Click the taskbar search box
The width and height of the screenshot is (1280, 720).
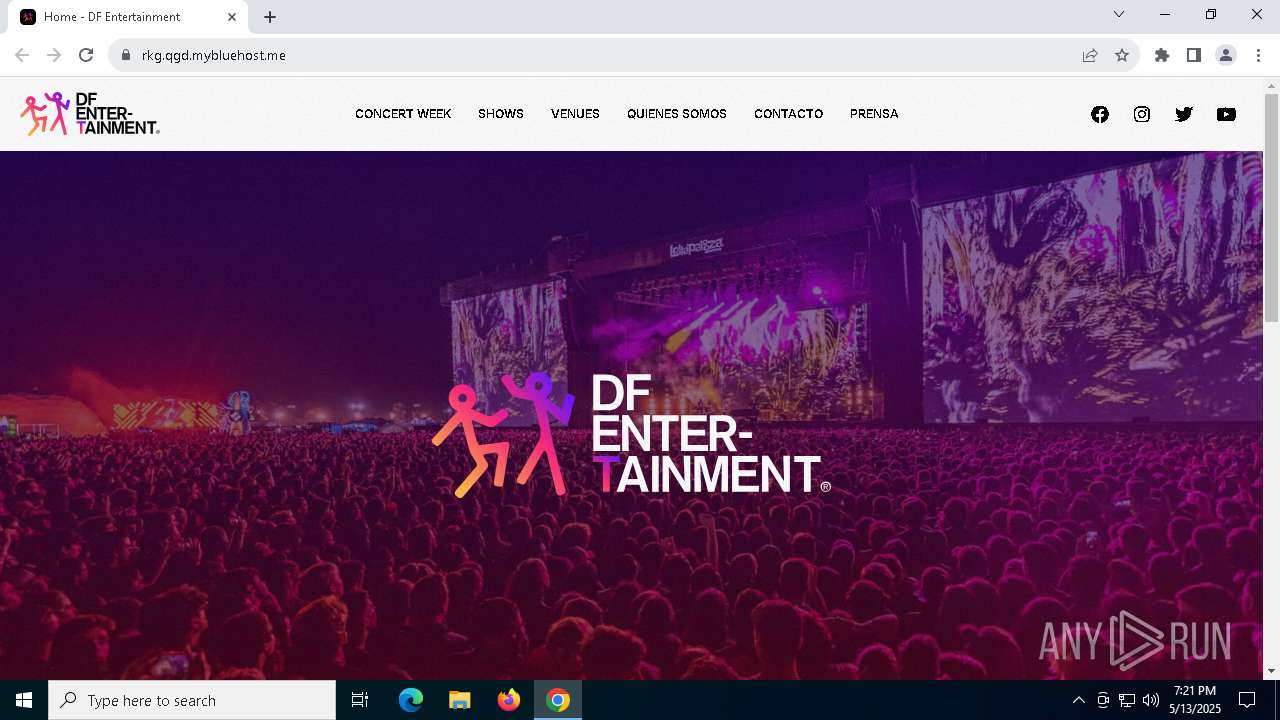click(192, 700)
